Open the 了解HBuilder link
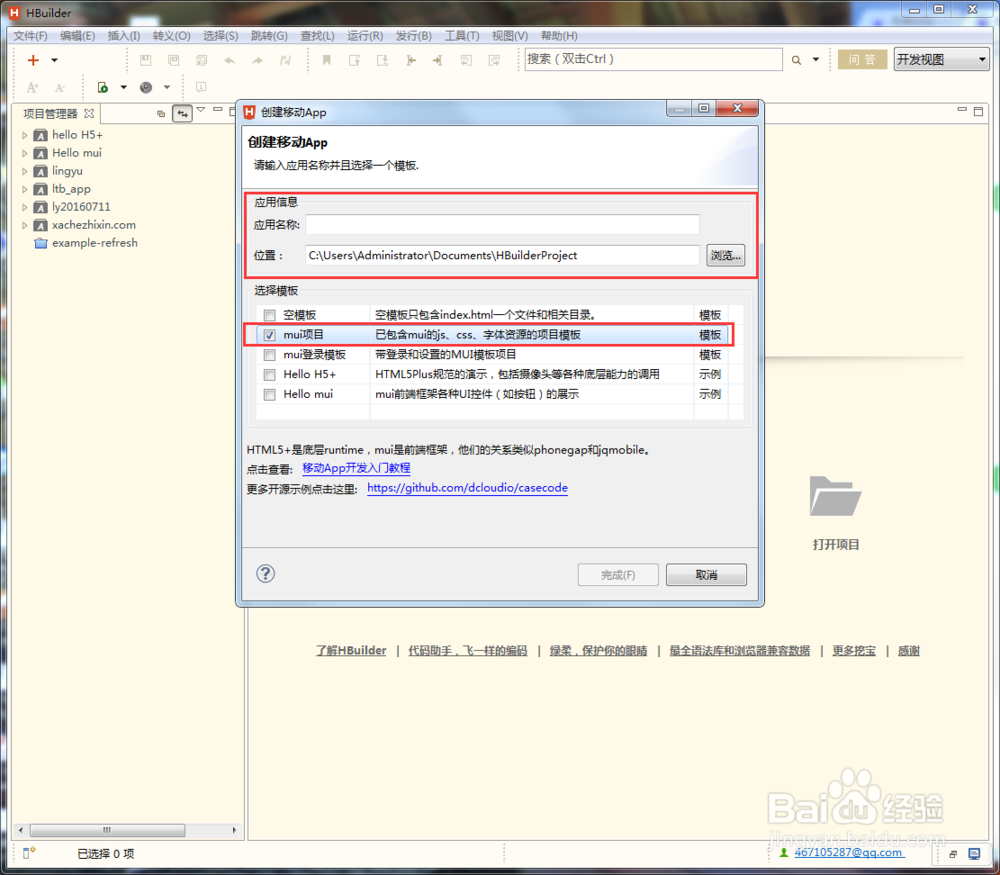The width and height of the screenshot is (1000, 875). [x=351, y=651]
